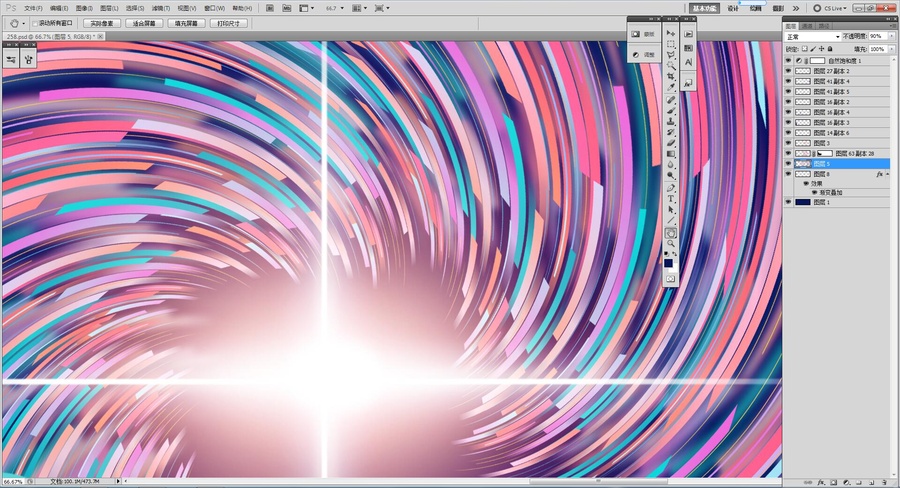Screen dimensions: 900x488
Task: Click the 打印尺寸 button
Action: coord(229,24)
